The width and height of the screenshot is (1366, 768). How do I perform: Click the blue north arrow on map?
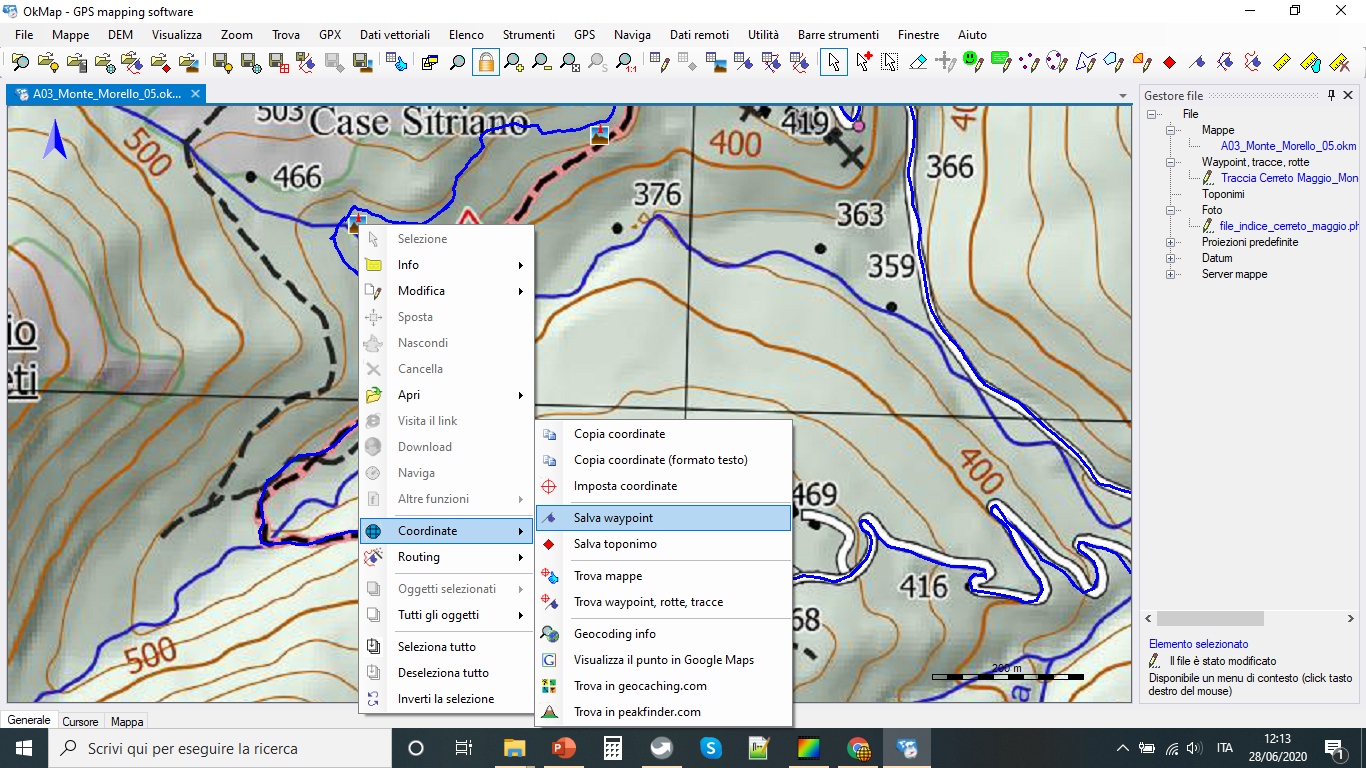point(55,140)
